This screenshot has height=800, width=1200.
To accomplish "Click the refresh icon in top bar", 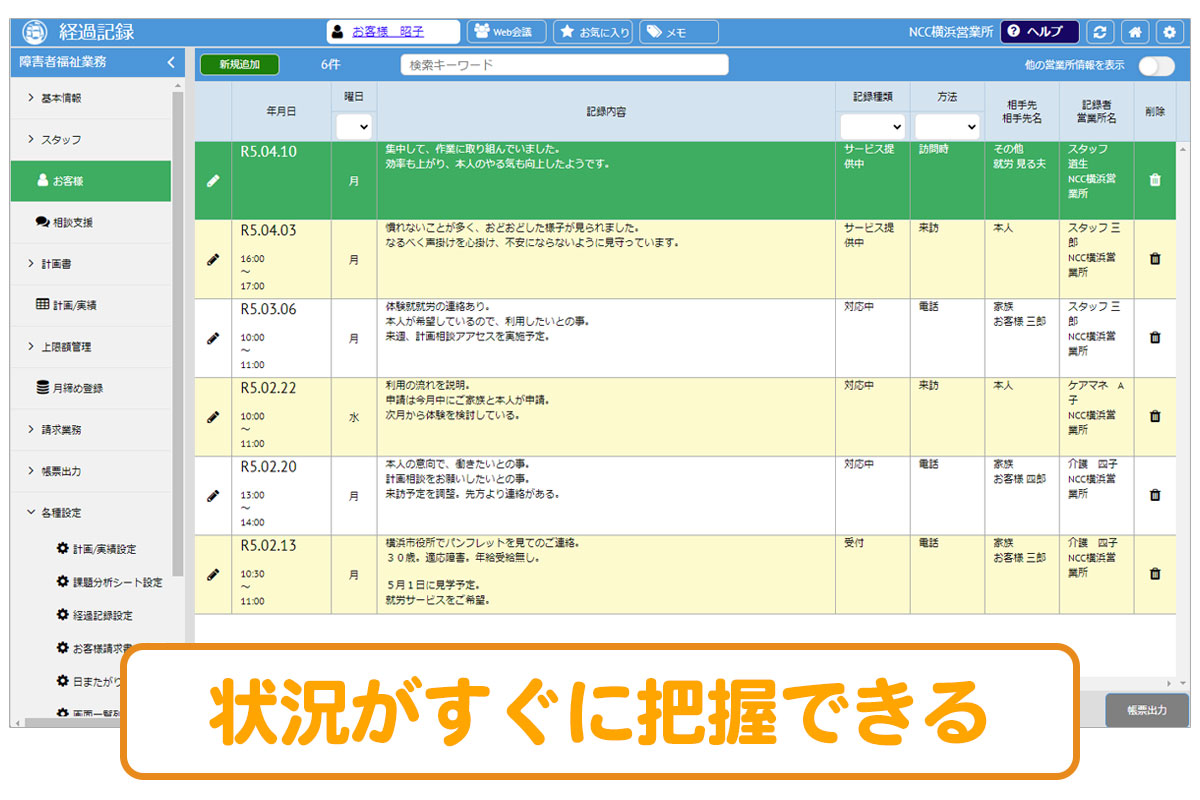I will [1101, 32].
